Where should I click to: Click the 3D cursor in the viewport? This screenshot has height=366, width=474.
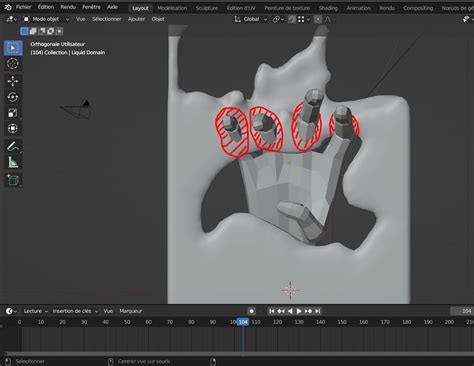pos(290,290)
